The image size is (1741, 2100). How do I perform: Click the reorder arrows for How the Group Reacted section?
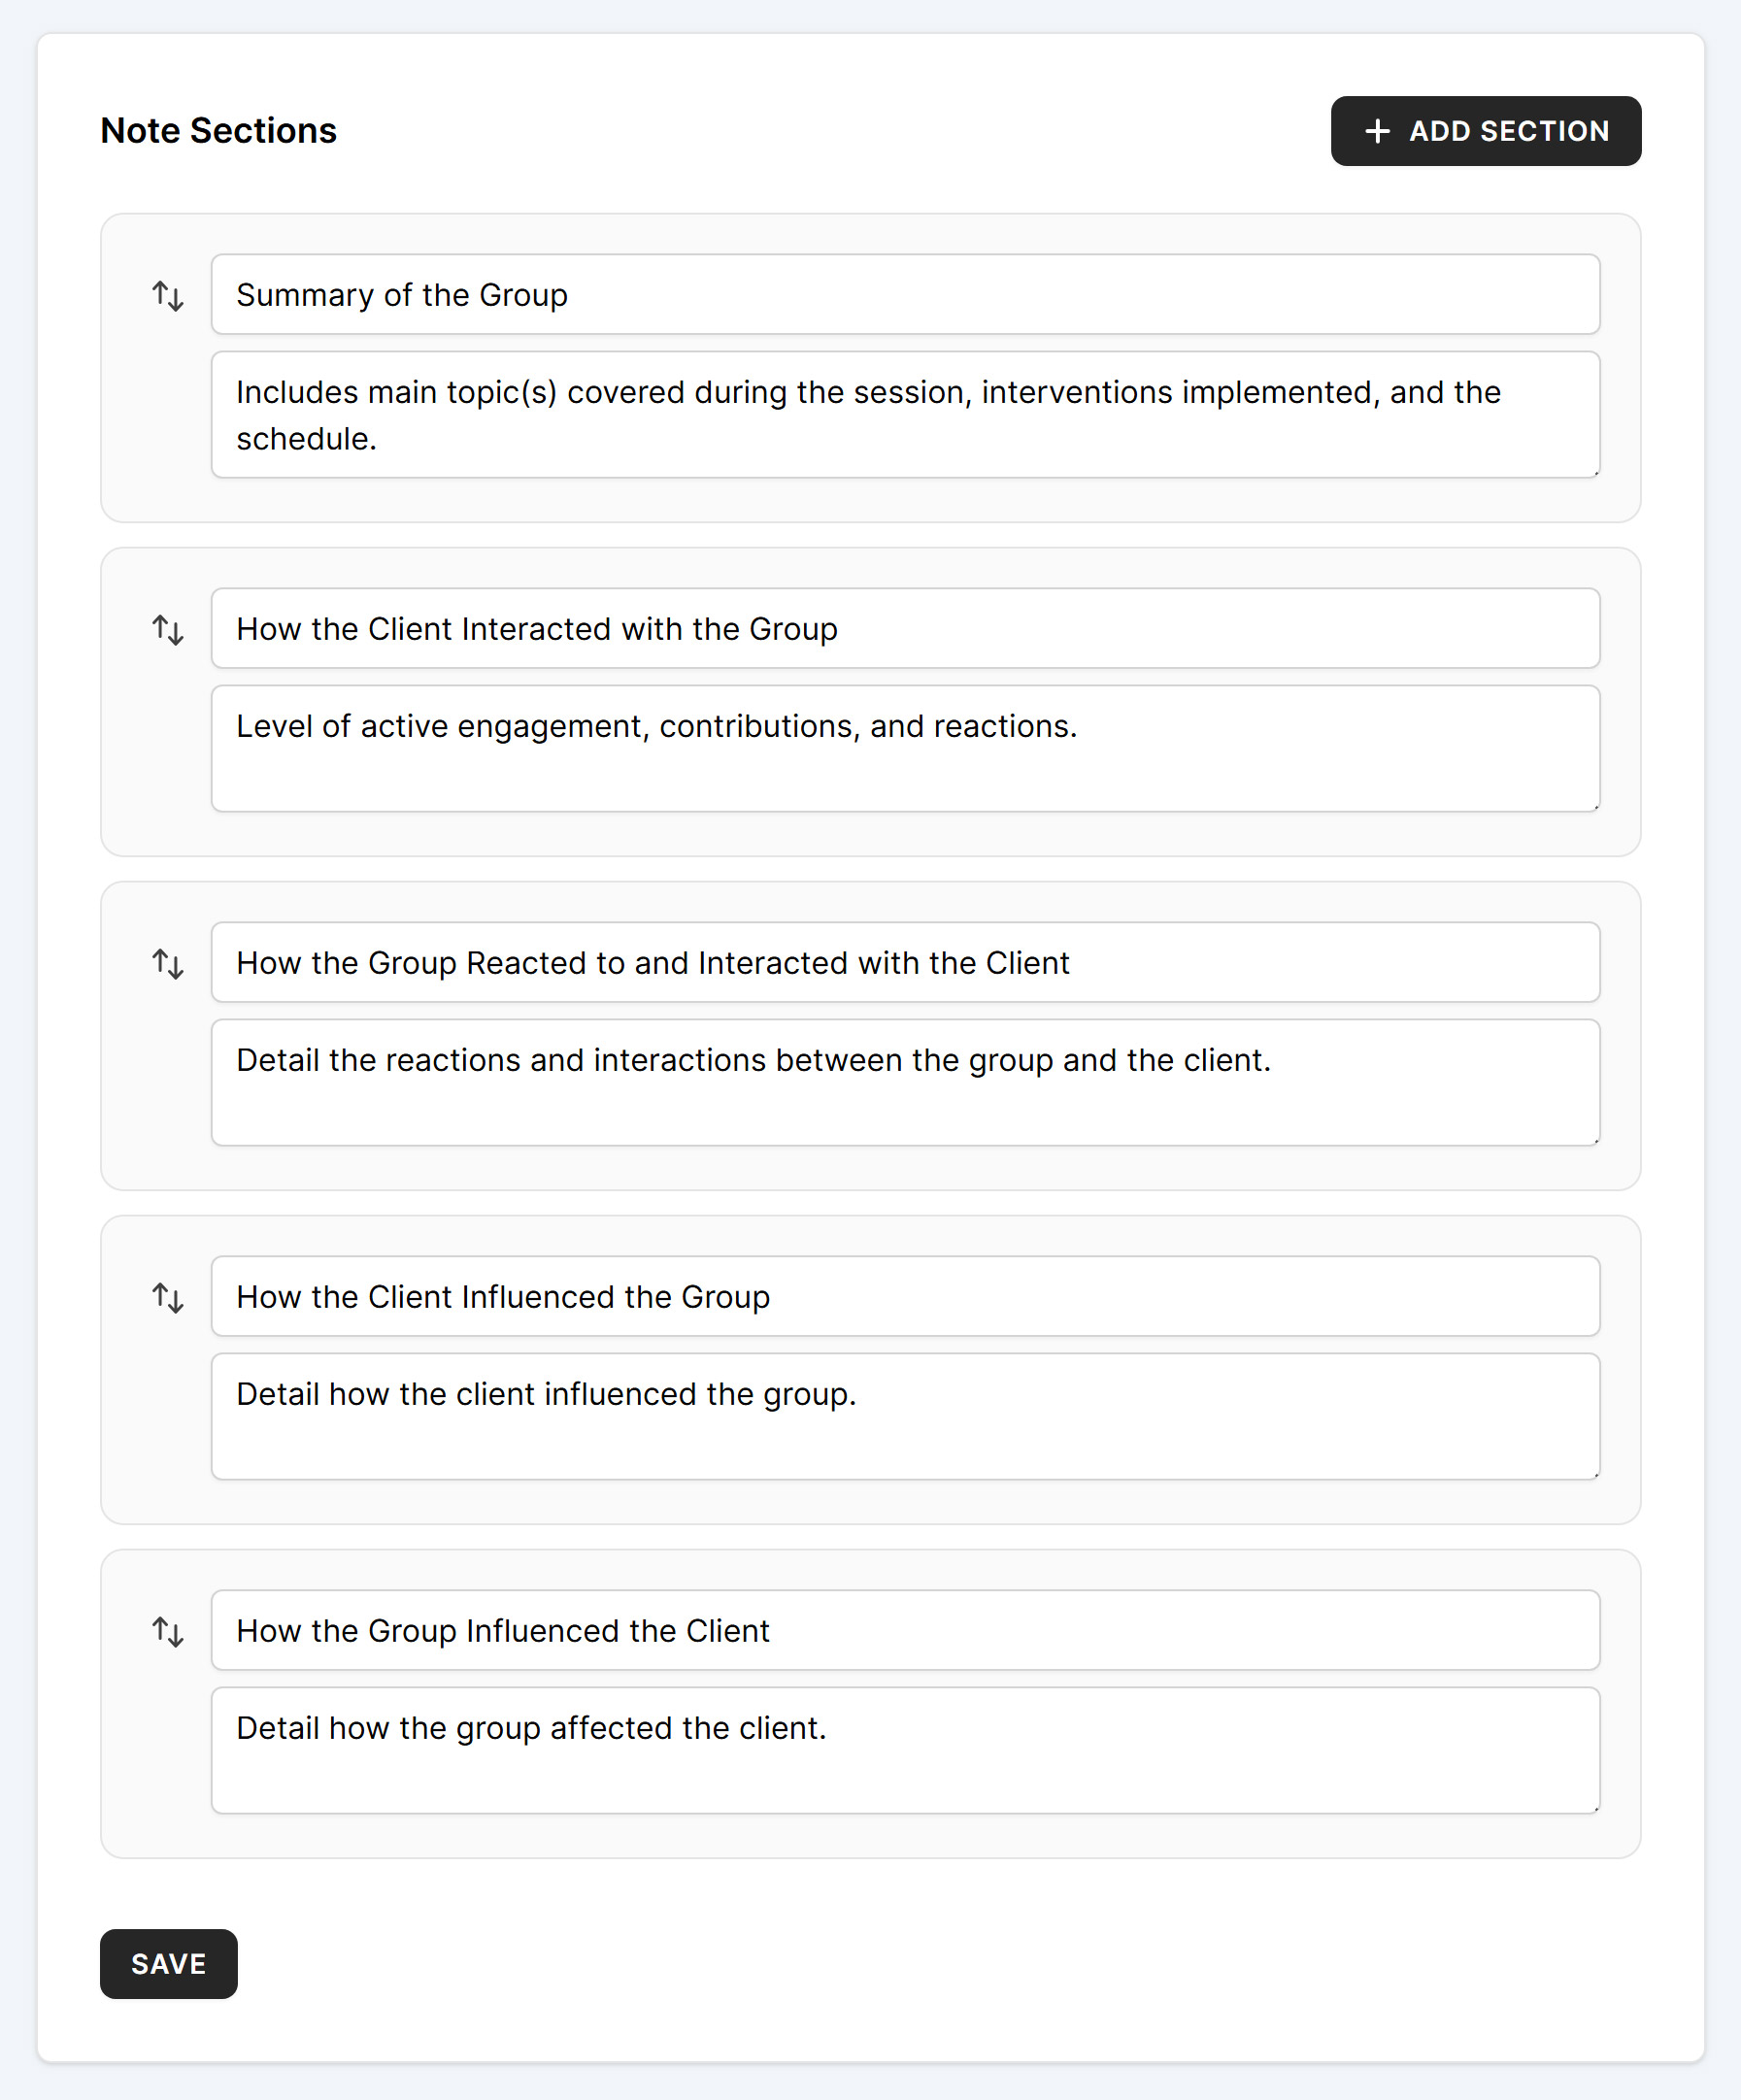167,963
